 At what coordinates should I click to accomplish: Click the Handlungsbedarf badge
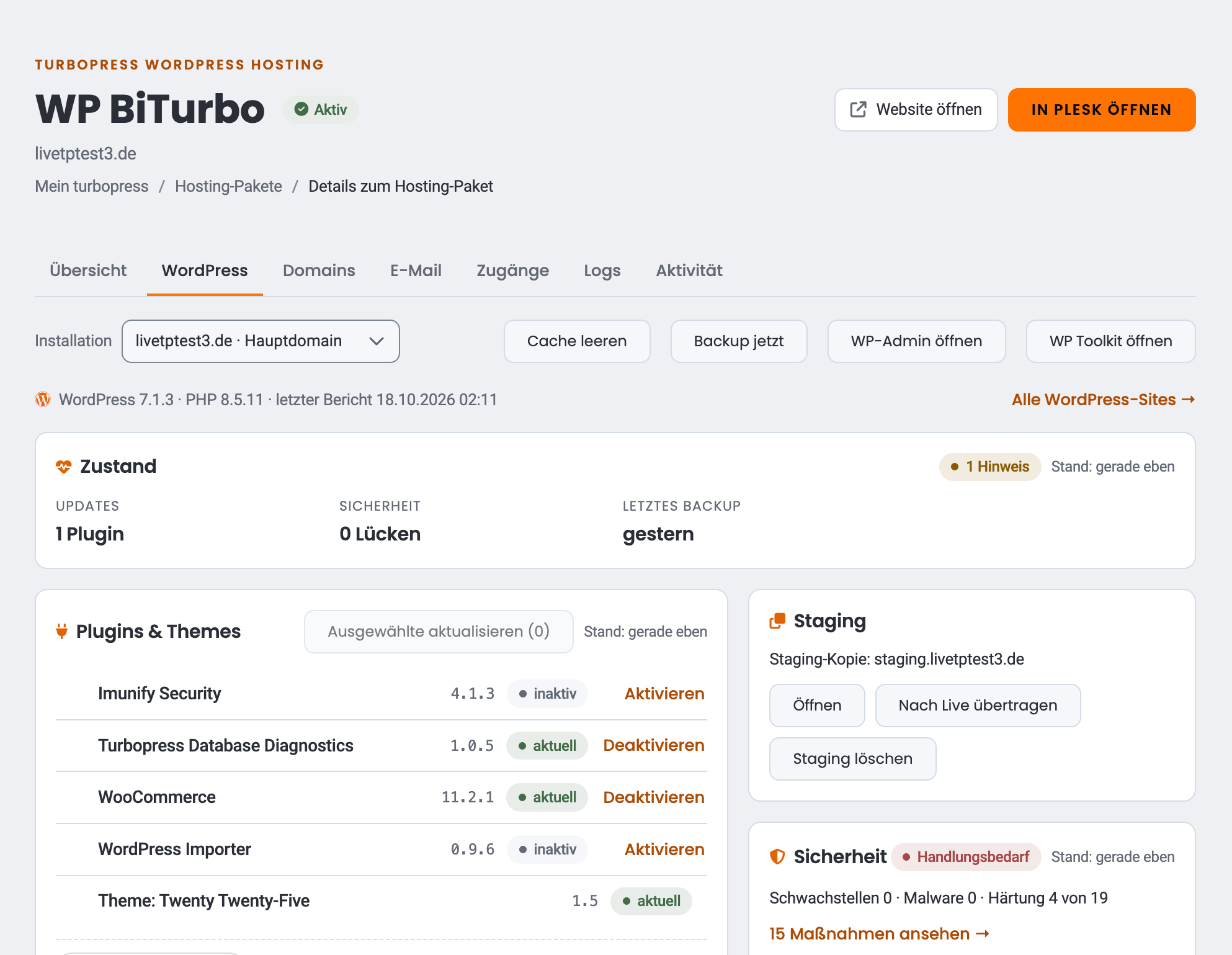(966, 857)
